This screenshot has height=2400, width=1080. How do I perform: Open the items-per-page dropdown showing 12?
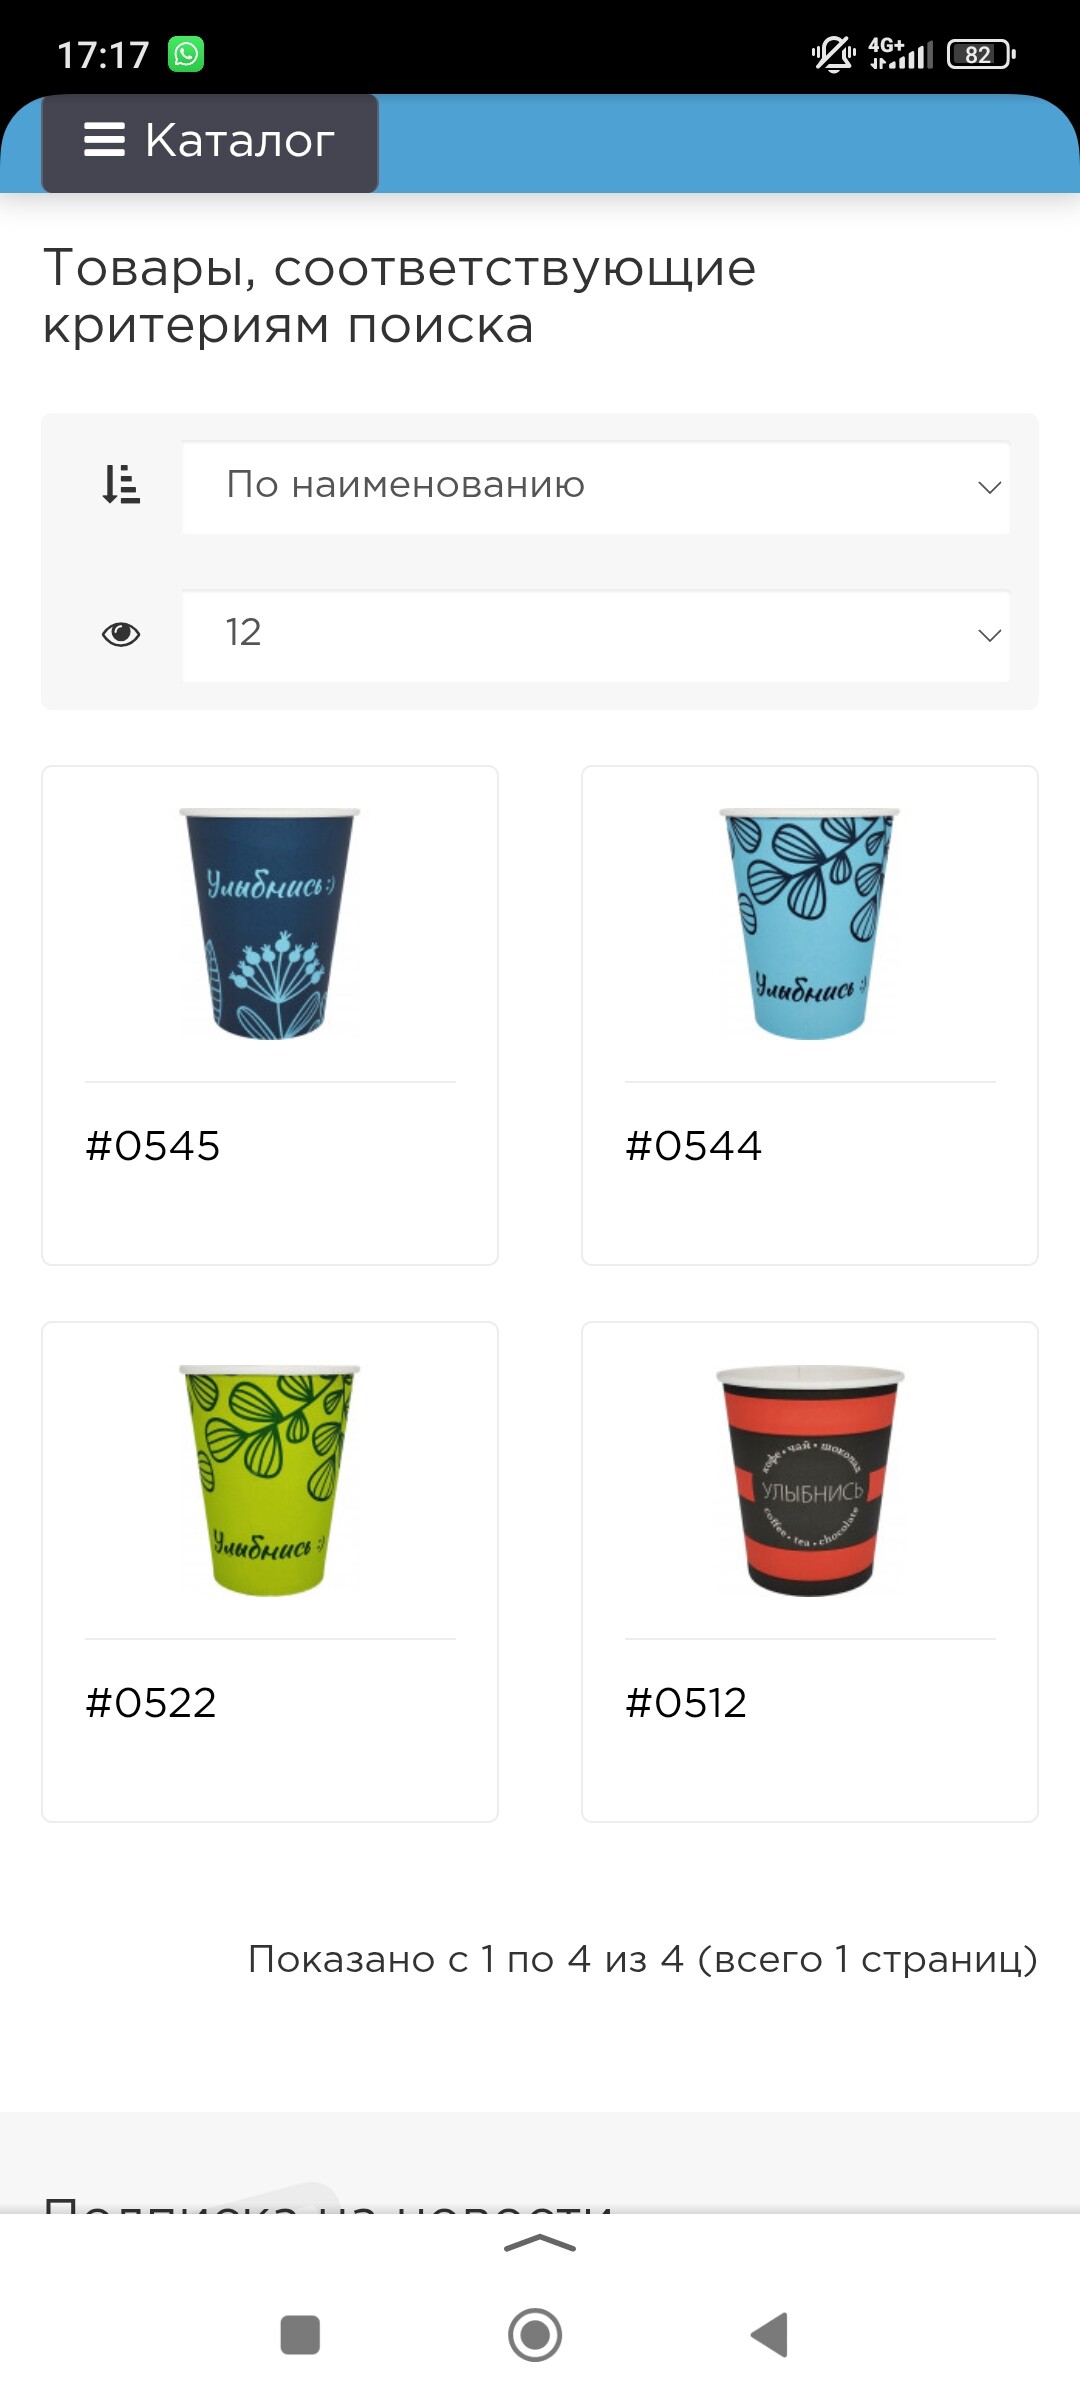[x=596, y=635]
